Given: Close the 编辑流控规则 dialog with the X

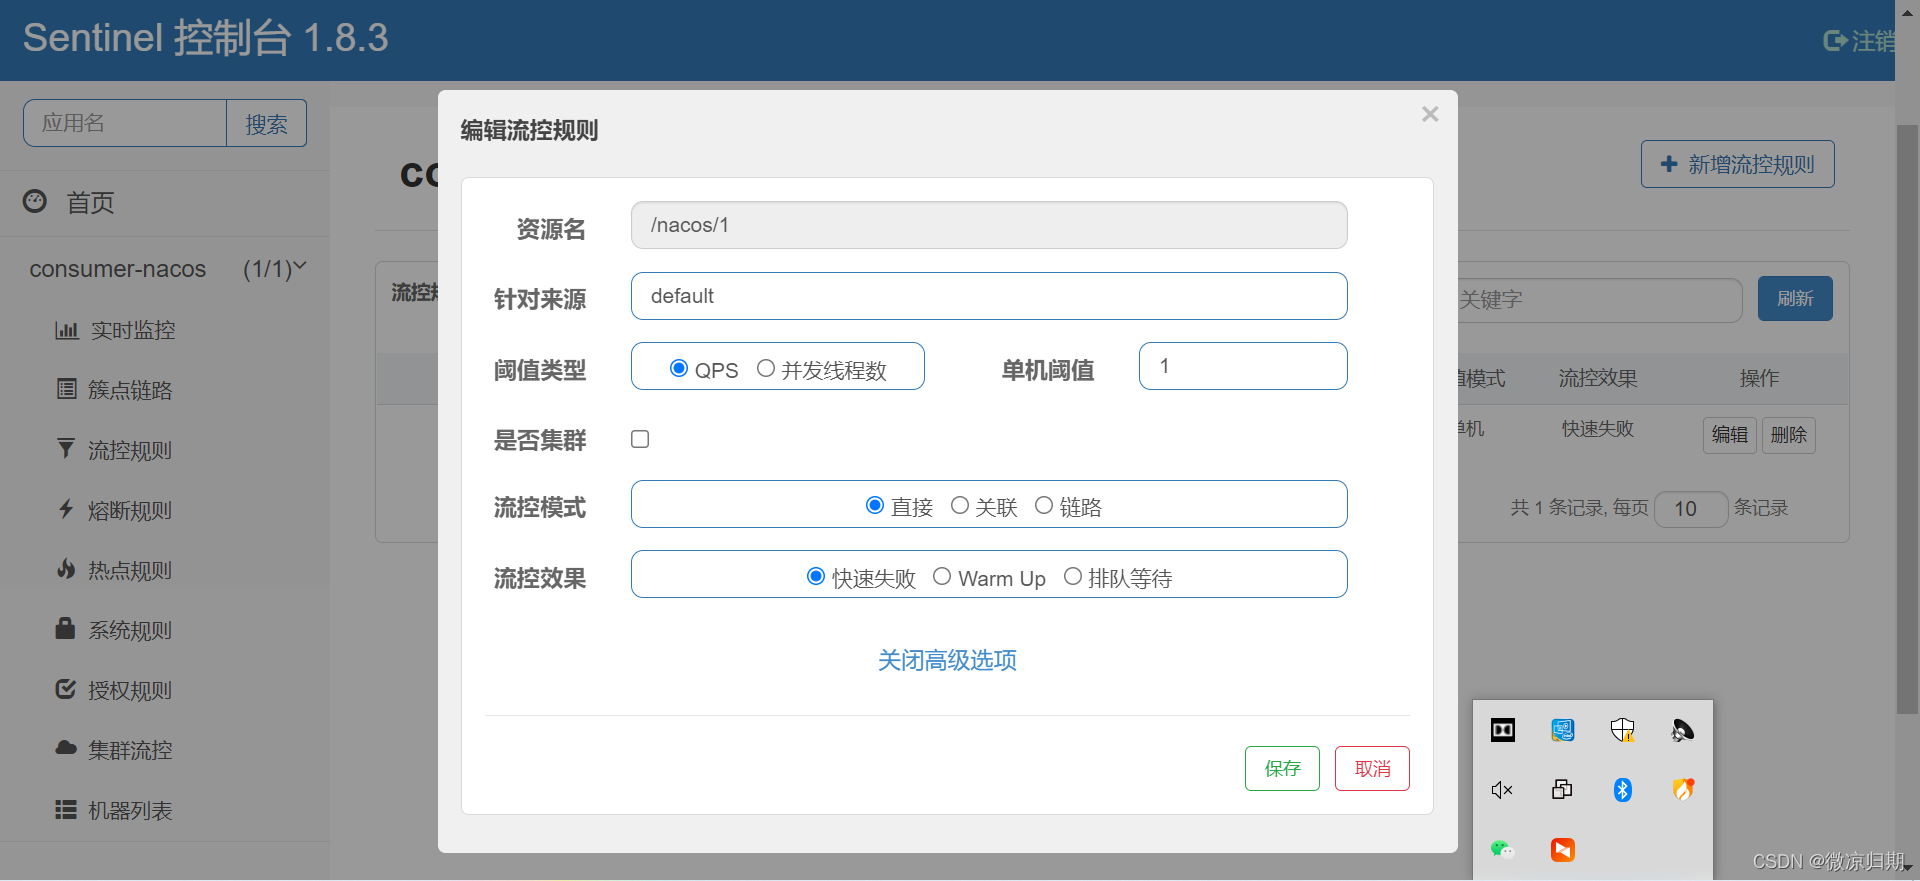Looking at the screenshot, I should [x=1430, y=114].
